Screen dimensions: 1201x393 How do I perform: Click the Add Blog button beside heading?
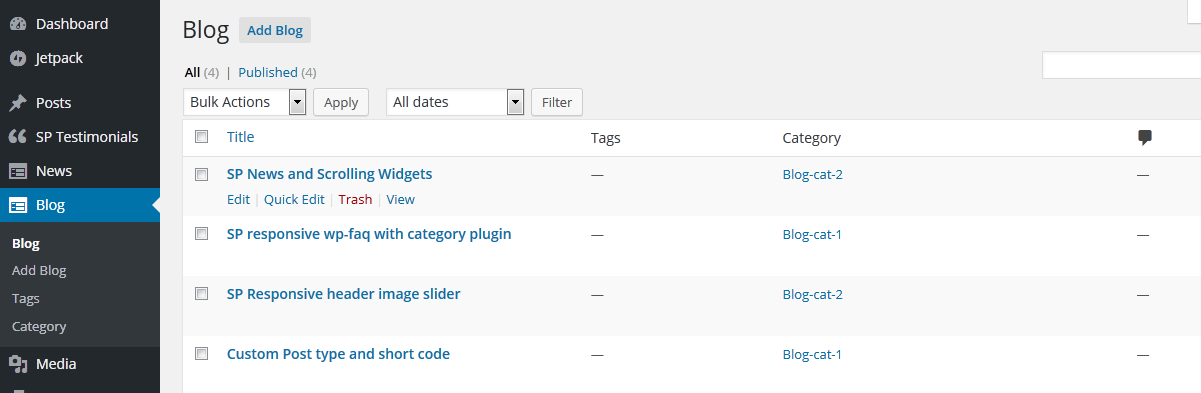(x=275, y=30)
